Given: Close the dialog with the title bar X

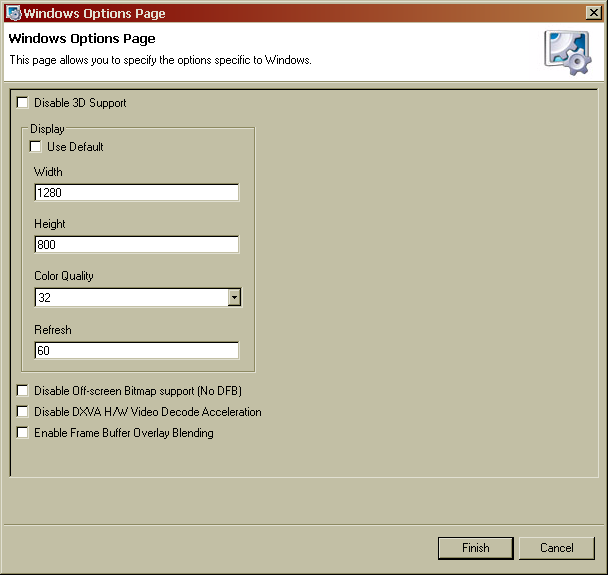Looking at the screenshot, I should 594,13.
